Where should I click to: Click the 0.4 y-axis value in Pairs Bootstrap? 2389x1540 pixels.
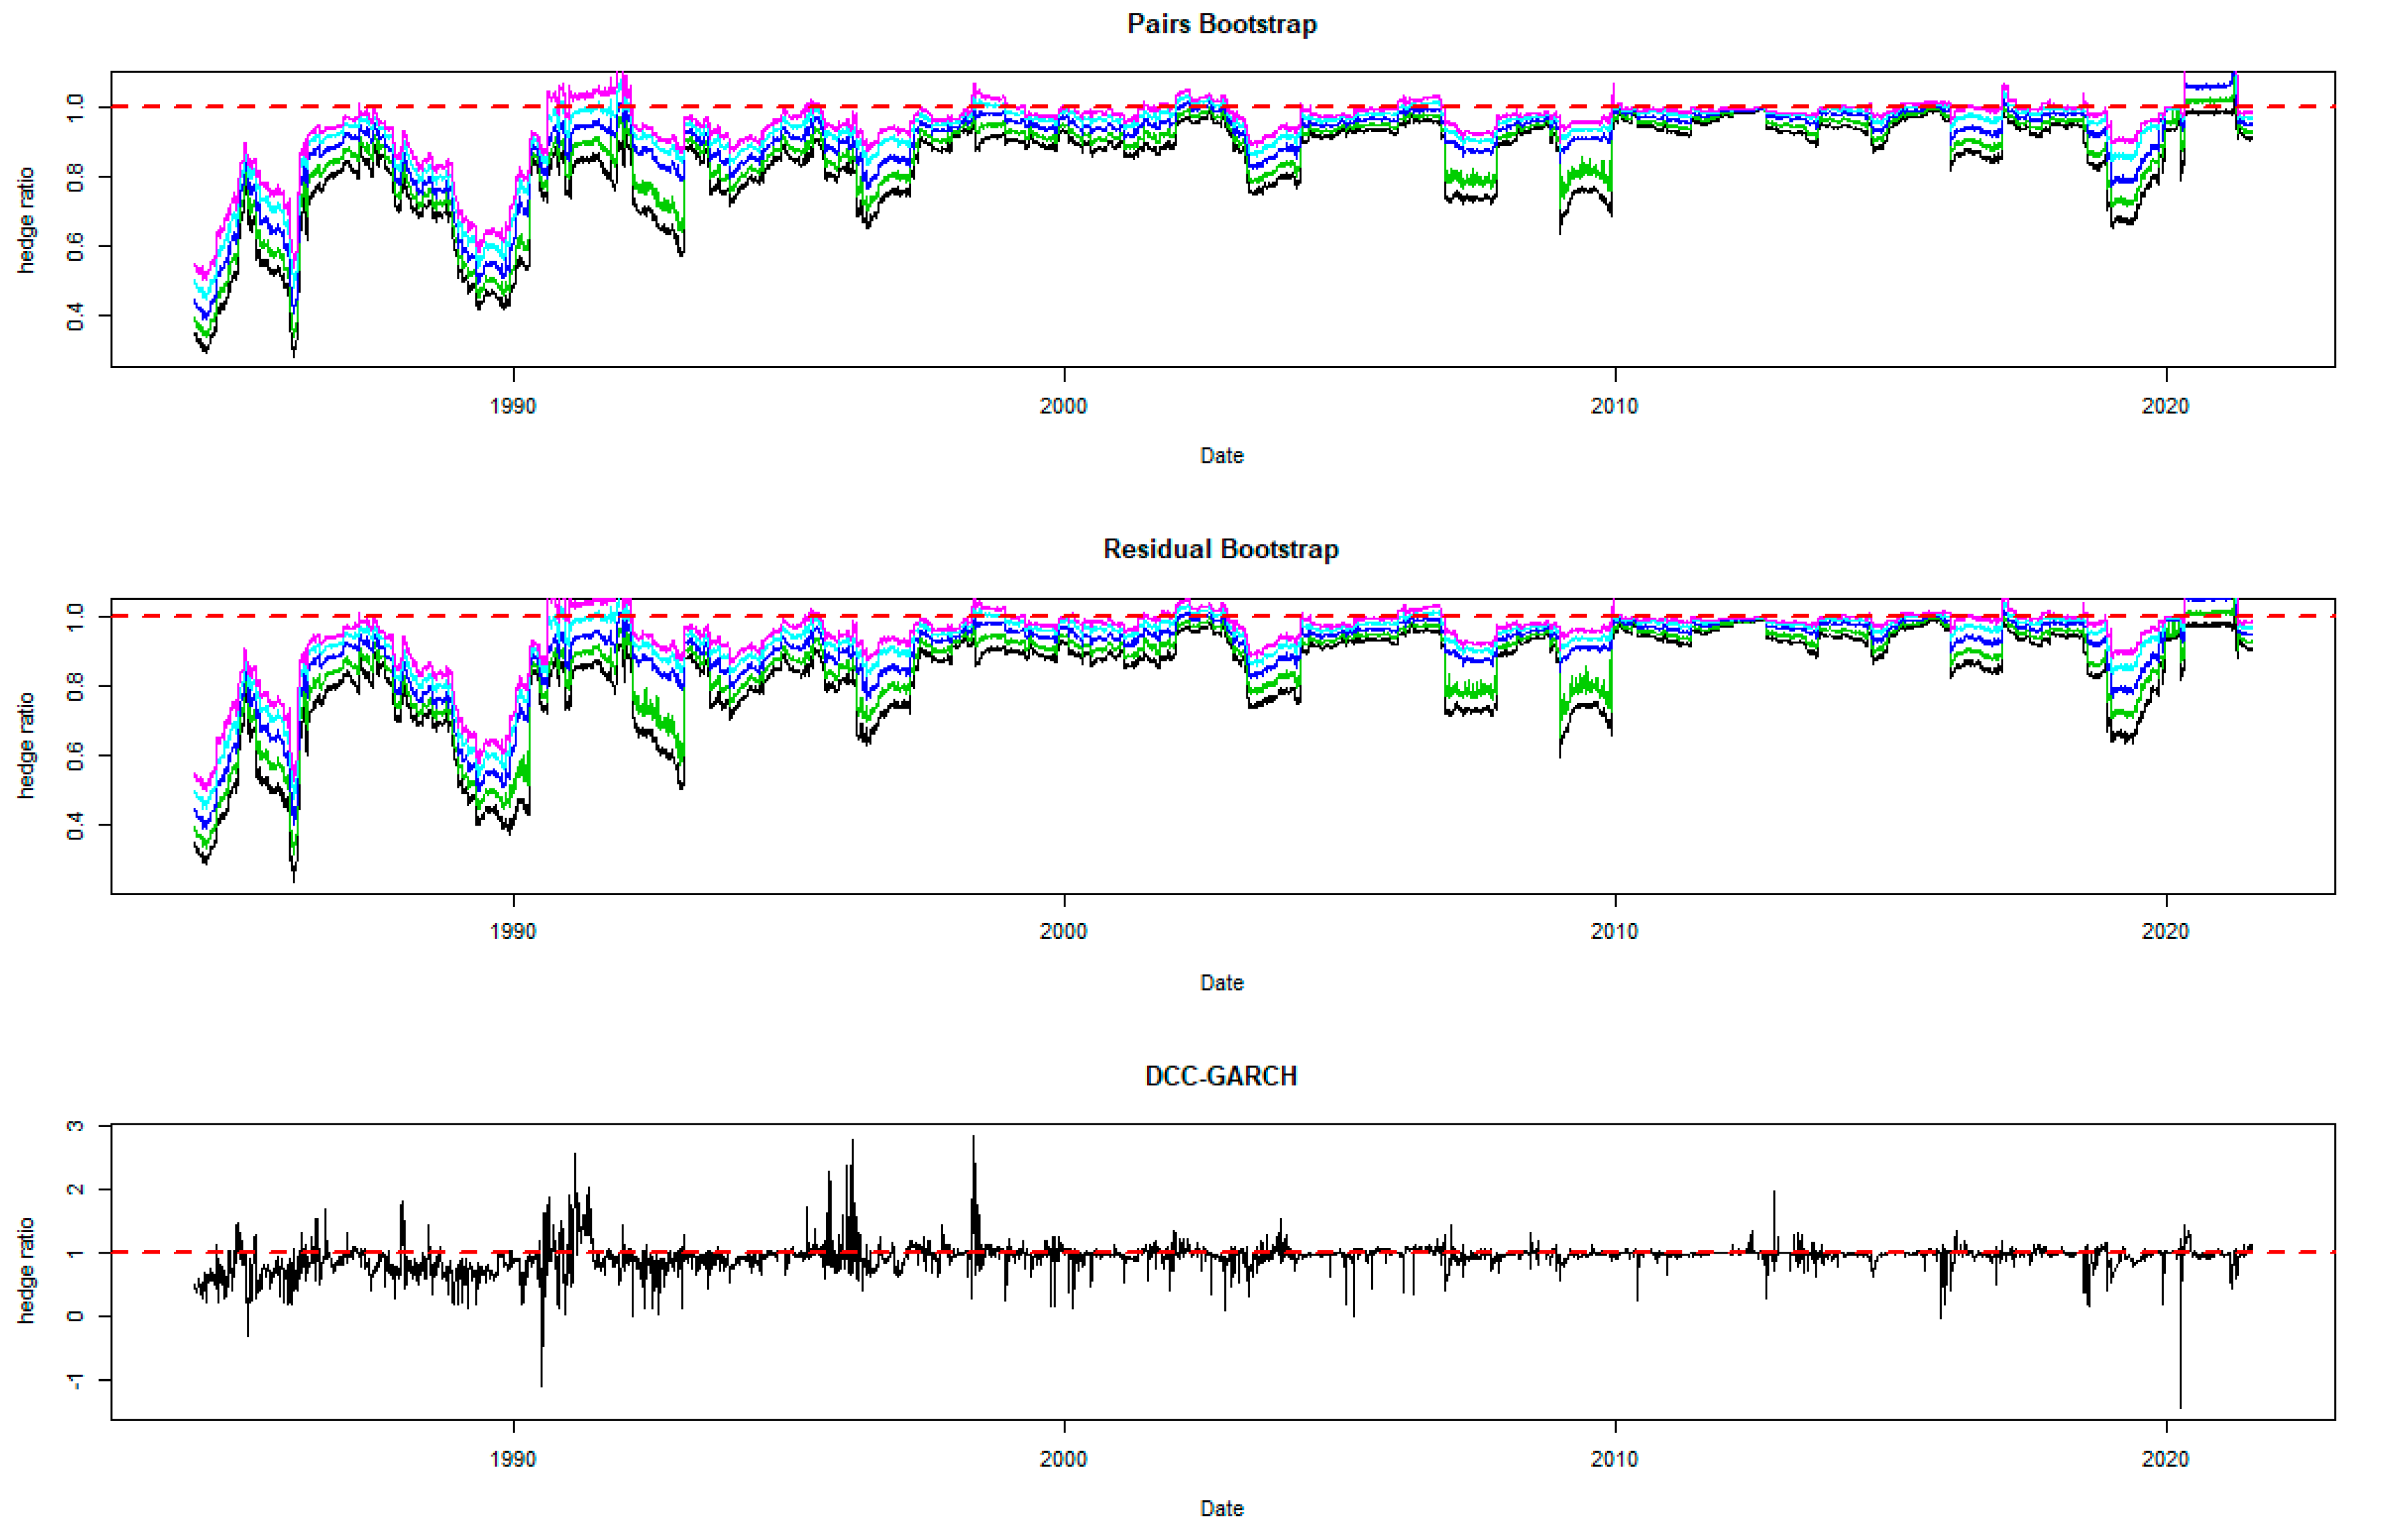point(75,317)
